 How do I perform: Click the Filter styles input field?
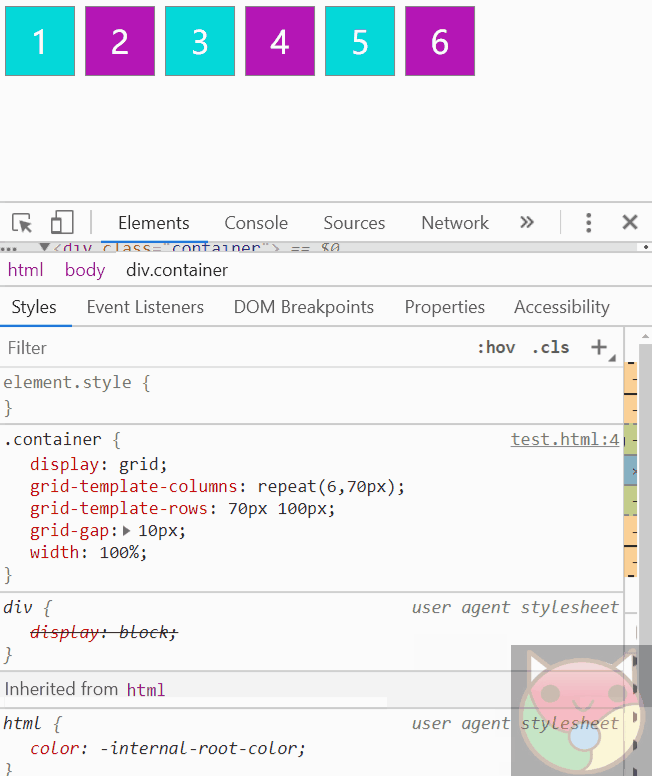click(x=238, y=347)
